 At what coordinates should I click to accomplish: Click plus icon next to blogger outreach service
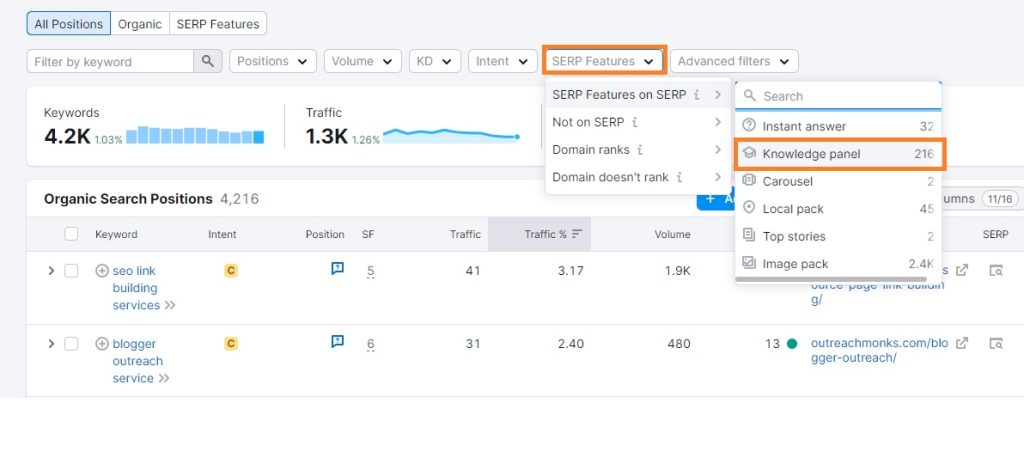(x=102, y=344)
